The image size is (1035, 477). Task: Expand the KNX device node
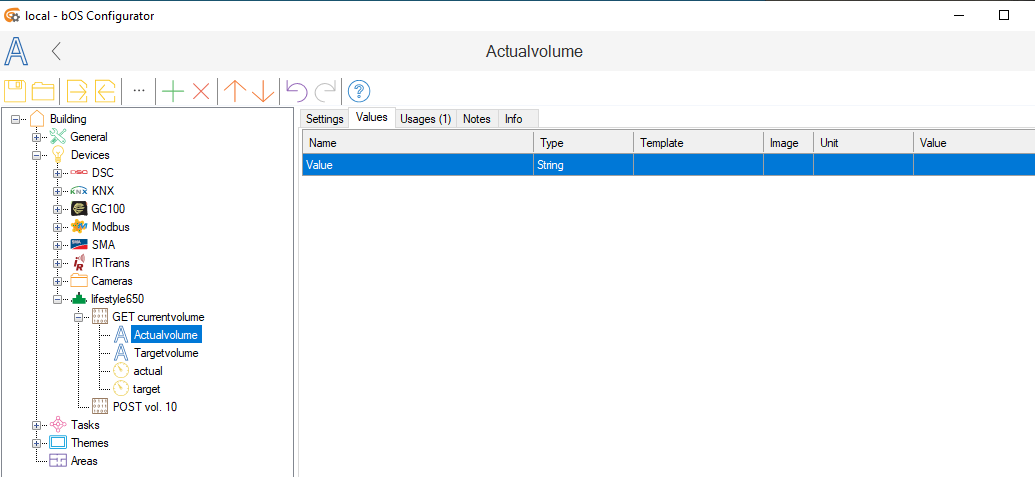(57, 191)
